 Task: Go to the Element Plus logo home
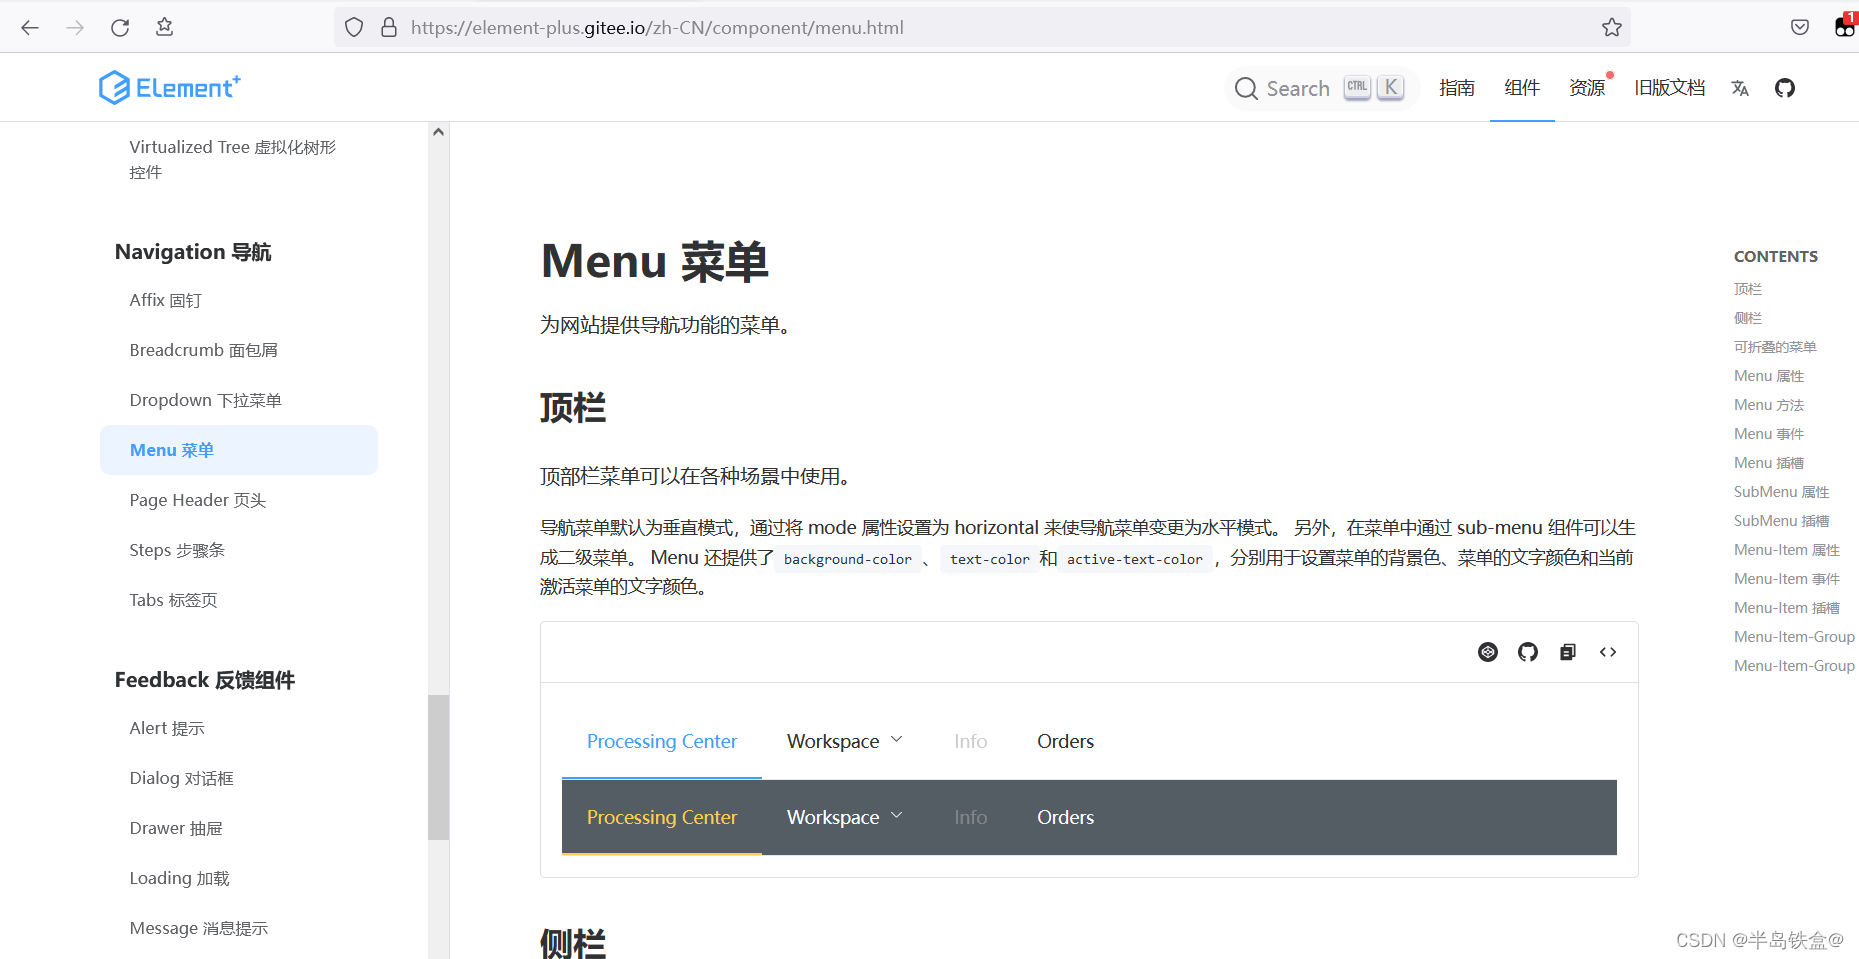[x=169, y=87]
